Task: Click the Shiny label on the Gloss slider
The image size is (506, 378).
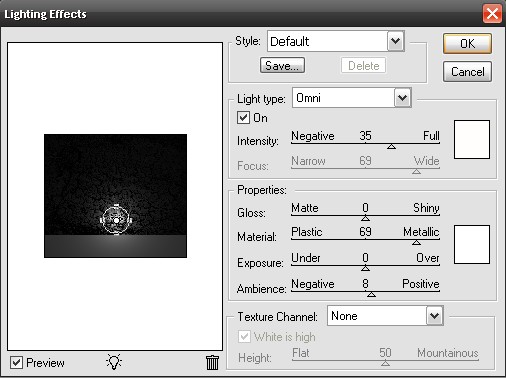Action: click(x=426, y=208)
